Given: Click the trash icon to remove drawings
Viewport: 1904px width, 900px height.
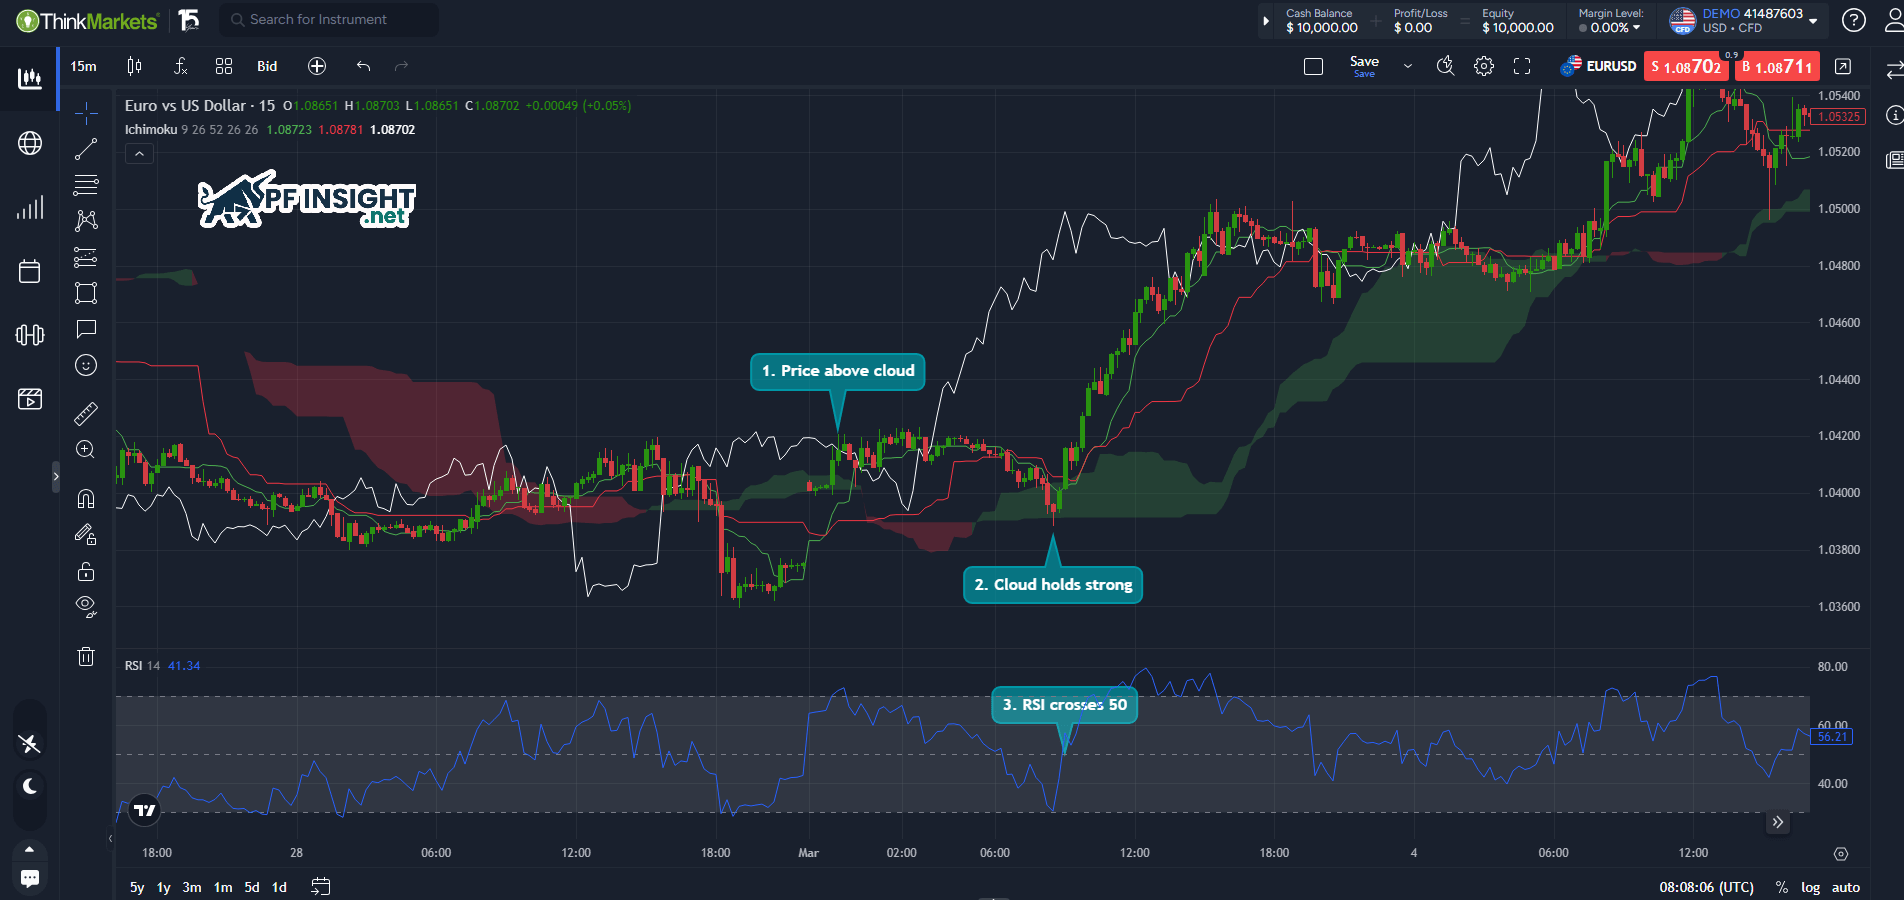Looking at the screenshot, I should click(86, 656).
